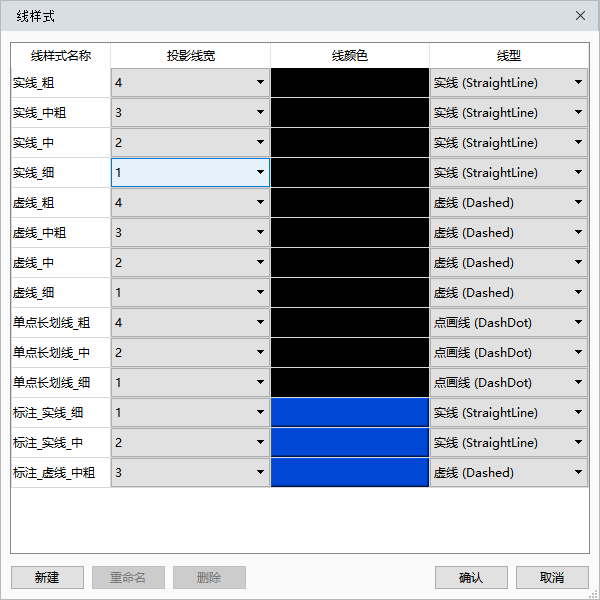
Task: Change line type of 虚线_细 row
Action: 509,292
